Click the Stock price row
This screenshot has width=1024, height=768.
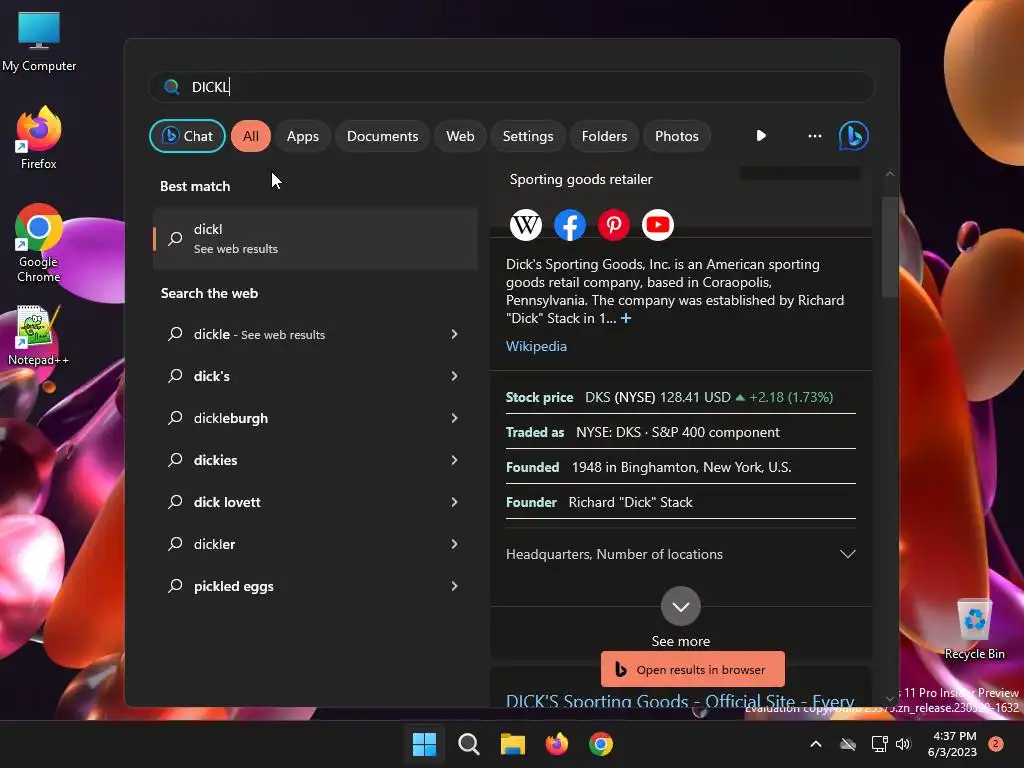click(x=680, y=397)
